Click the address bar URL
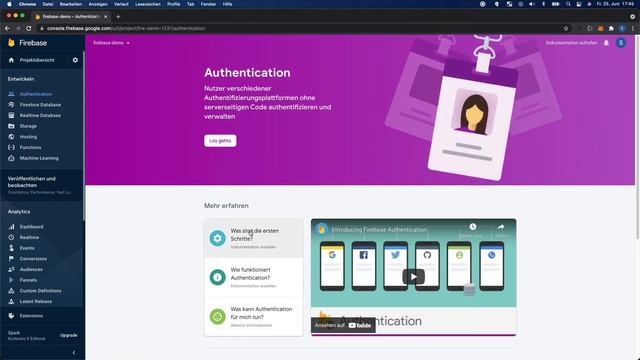The width and height of the screenshot is (640, 360). coord(126,28)
